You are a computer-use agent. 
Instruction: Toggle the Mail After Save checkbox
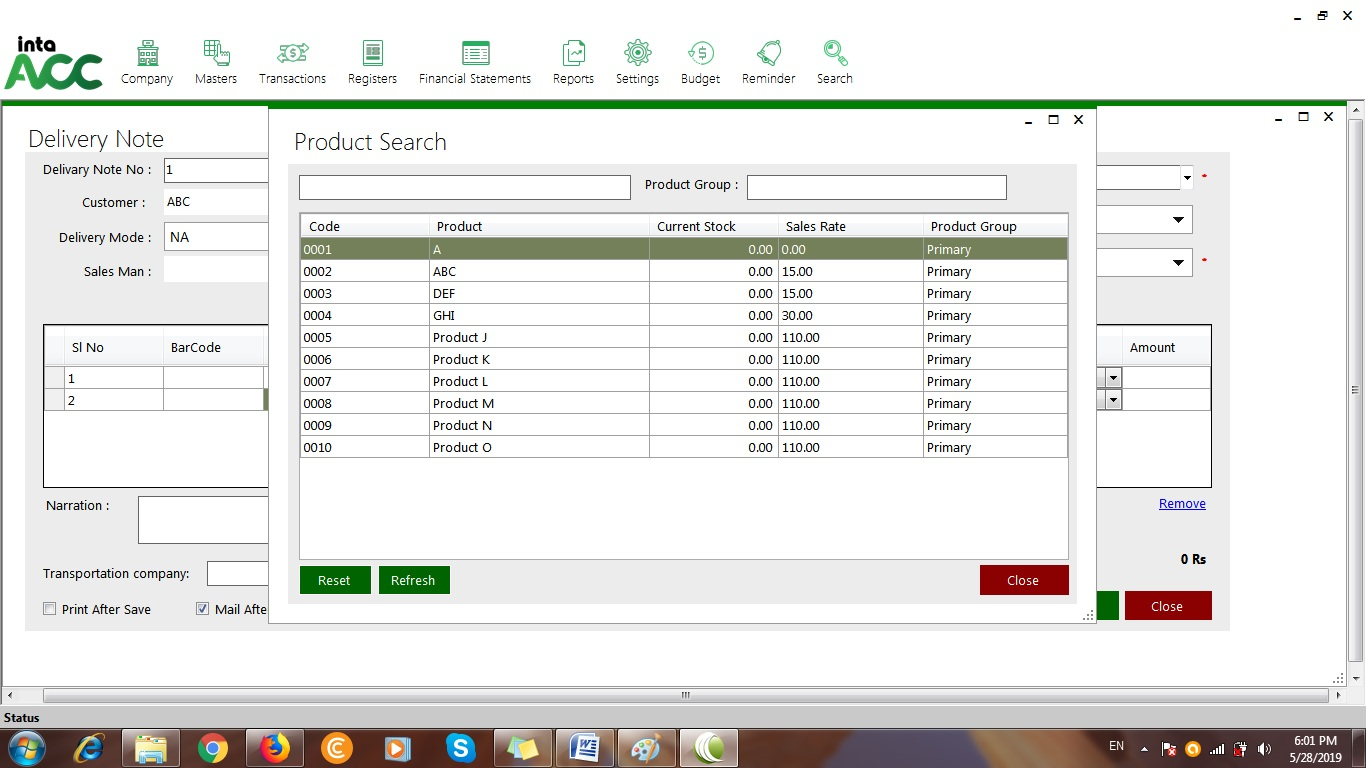click(x=203, y=609)
